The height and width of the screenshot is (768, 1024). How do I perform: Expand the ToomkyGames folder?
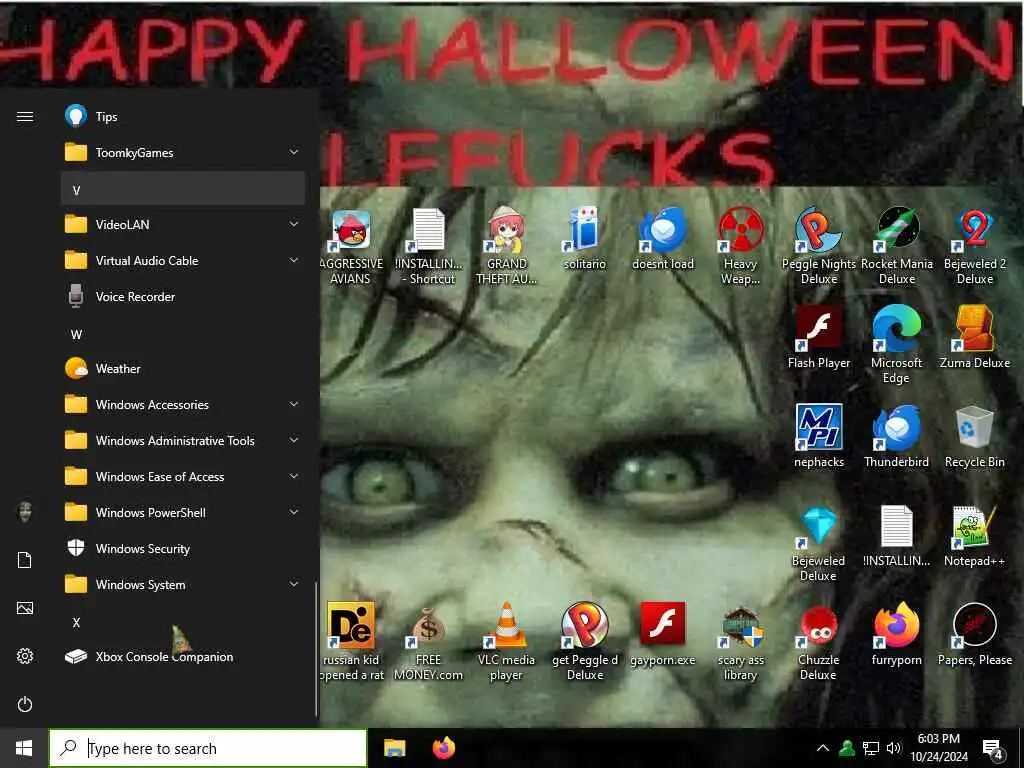(x=184, y=153)
